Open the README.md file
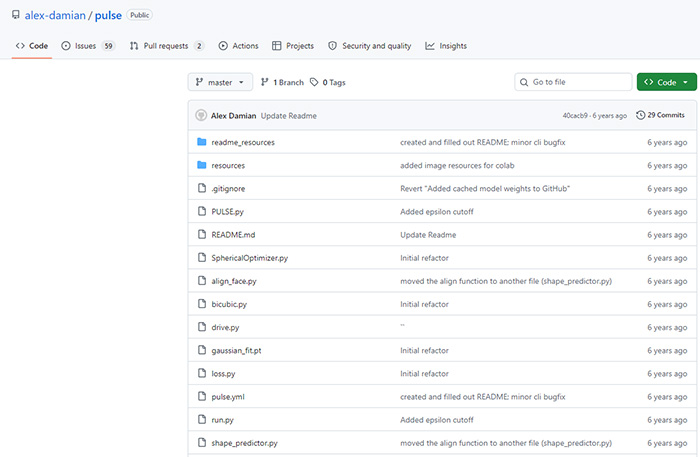Viewport: 700px width, 457px height. [x=233, y=235]
